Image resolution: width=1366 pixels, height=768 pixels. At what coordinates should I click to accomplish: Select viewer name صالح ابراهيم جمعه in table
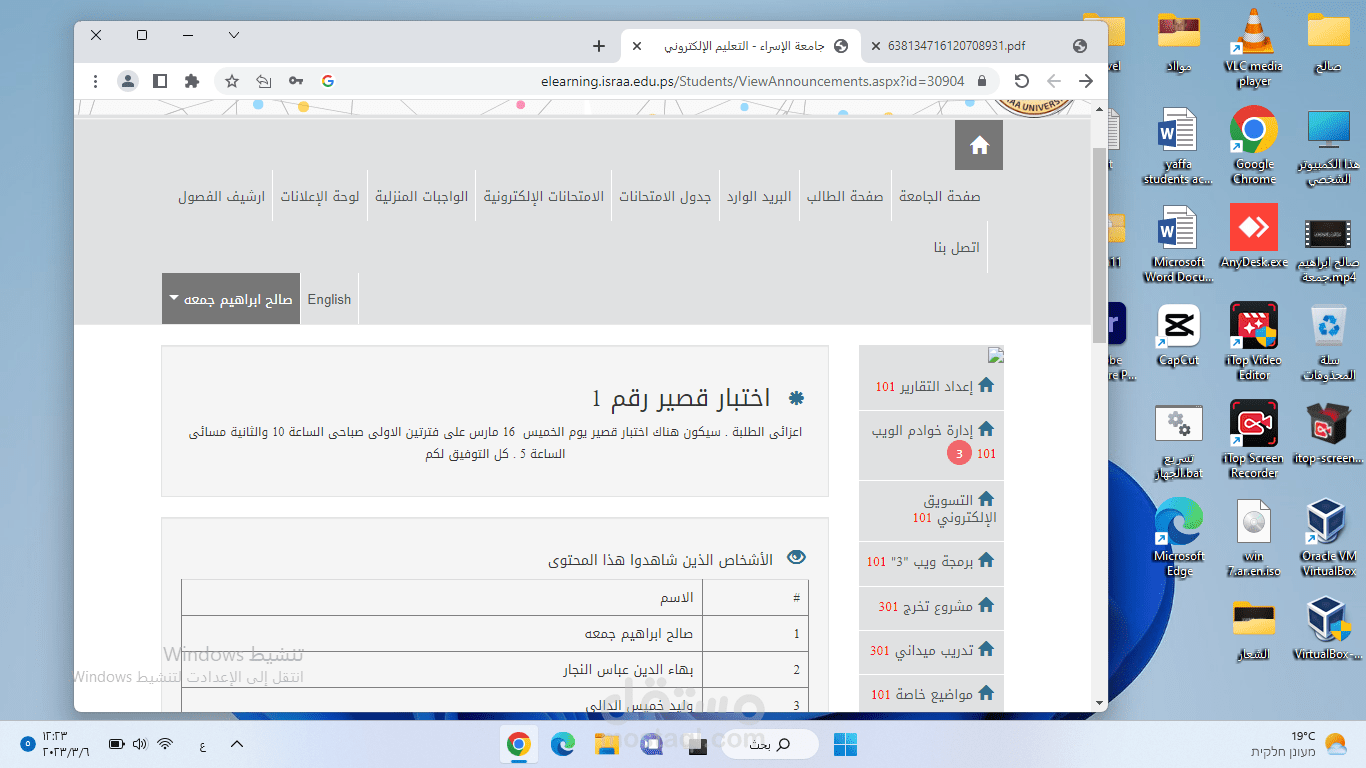click(639, 634)
